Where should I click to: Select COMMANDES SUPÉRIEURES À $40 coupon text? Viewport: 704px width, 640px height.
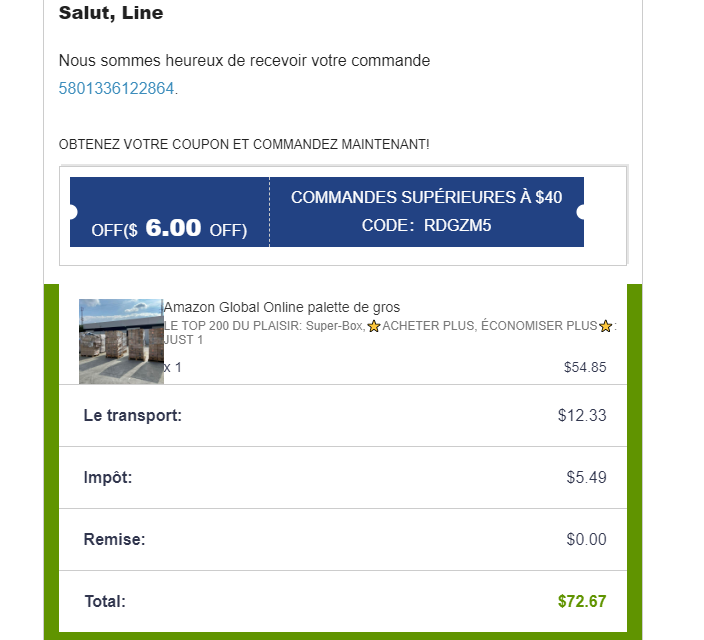(x=426, y=198)
